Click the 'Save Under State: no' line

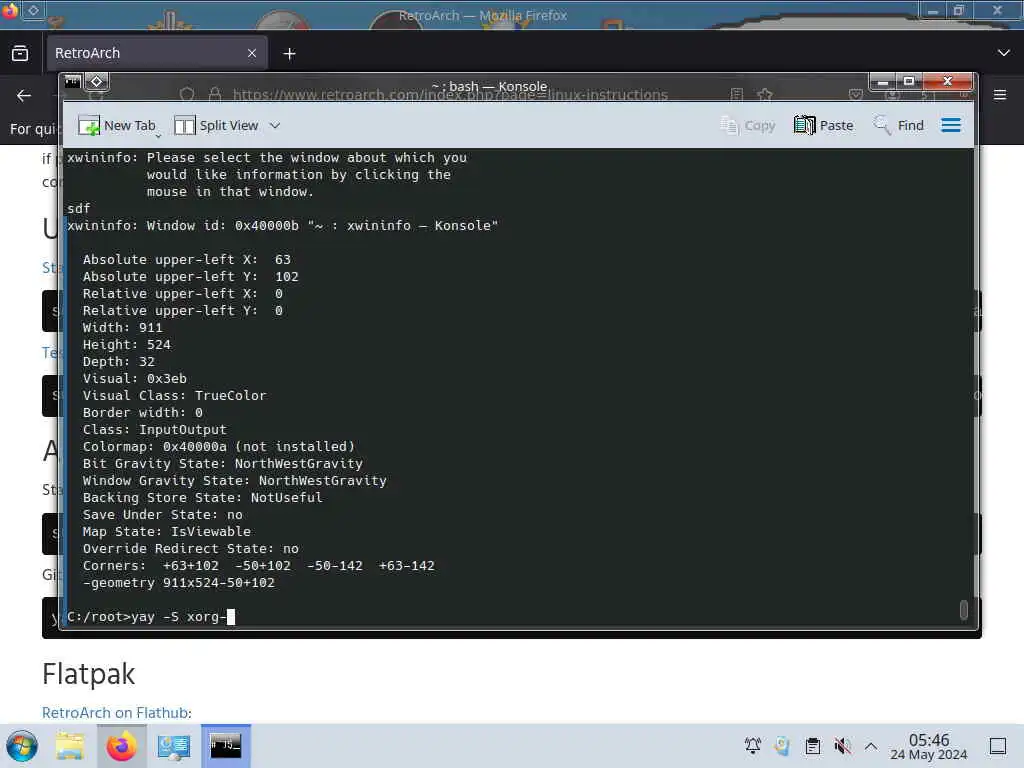[163, 514]
